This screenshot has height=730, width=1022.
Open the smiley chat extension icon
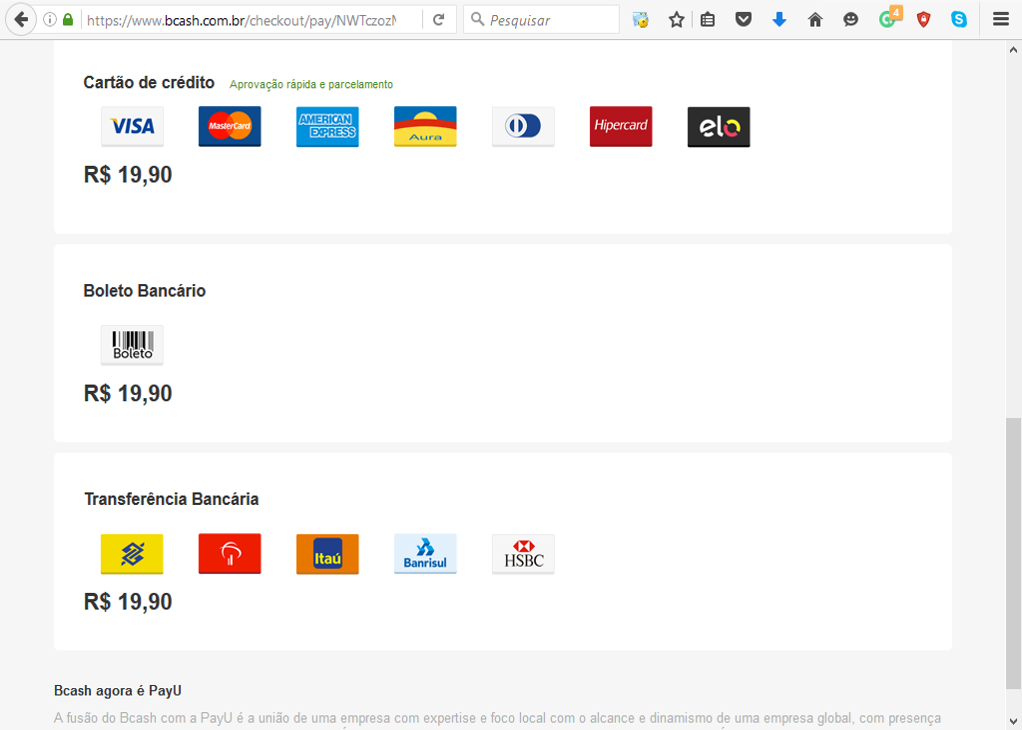(x=851, y=20)
